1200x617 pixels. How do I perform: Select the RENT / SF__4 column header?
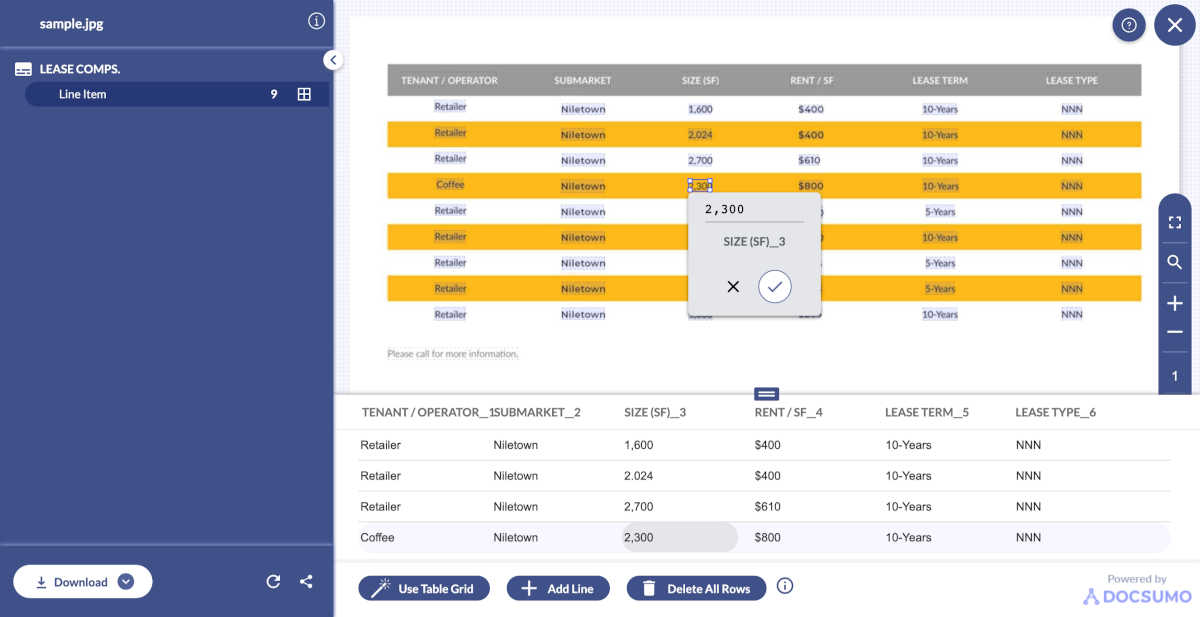pyautogui.click(x=789, y=412)
